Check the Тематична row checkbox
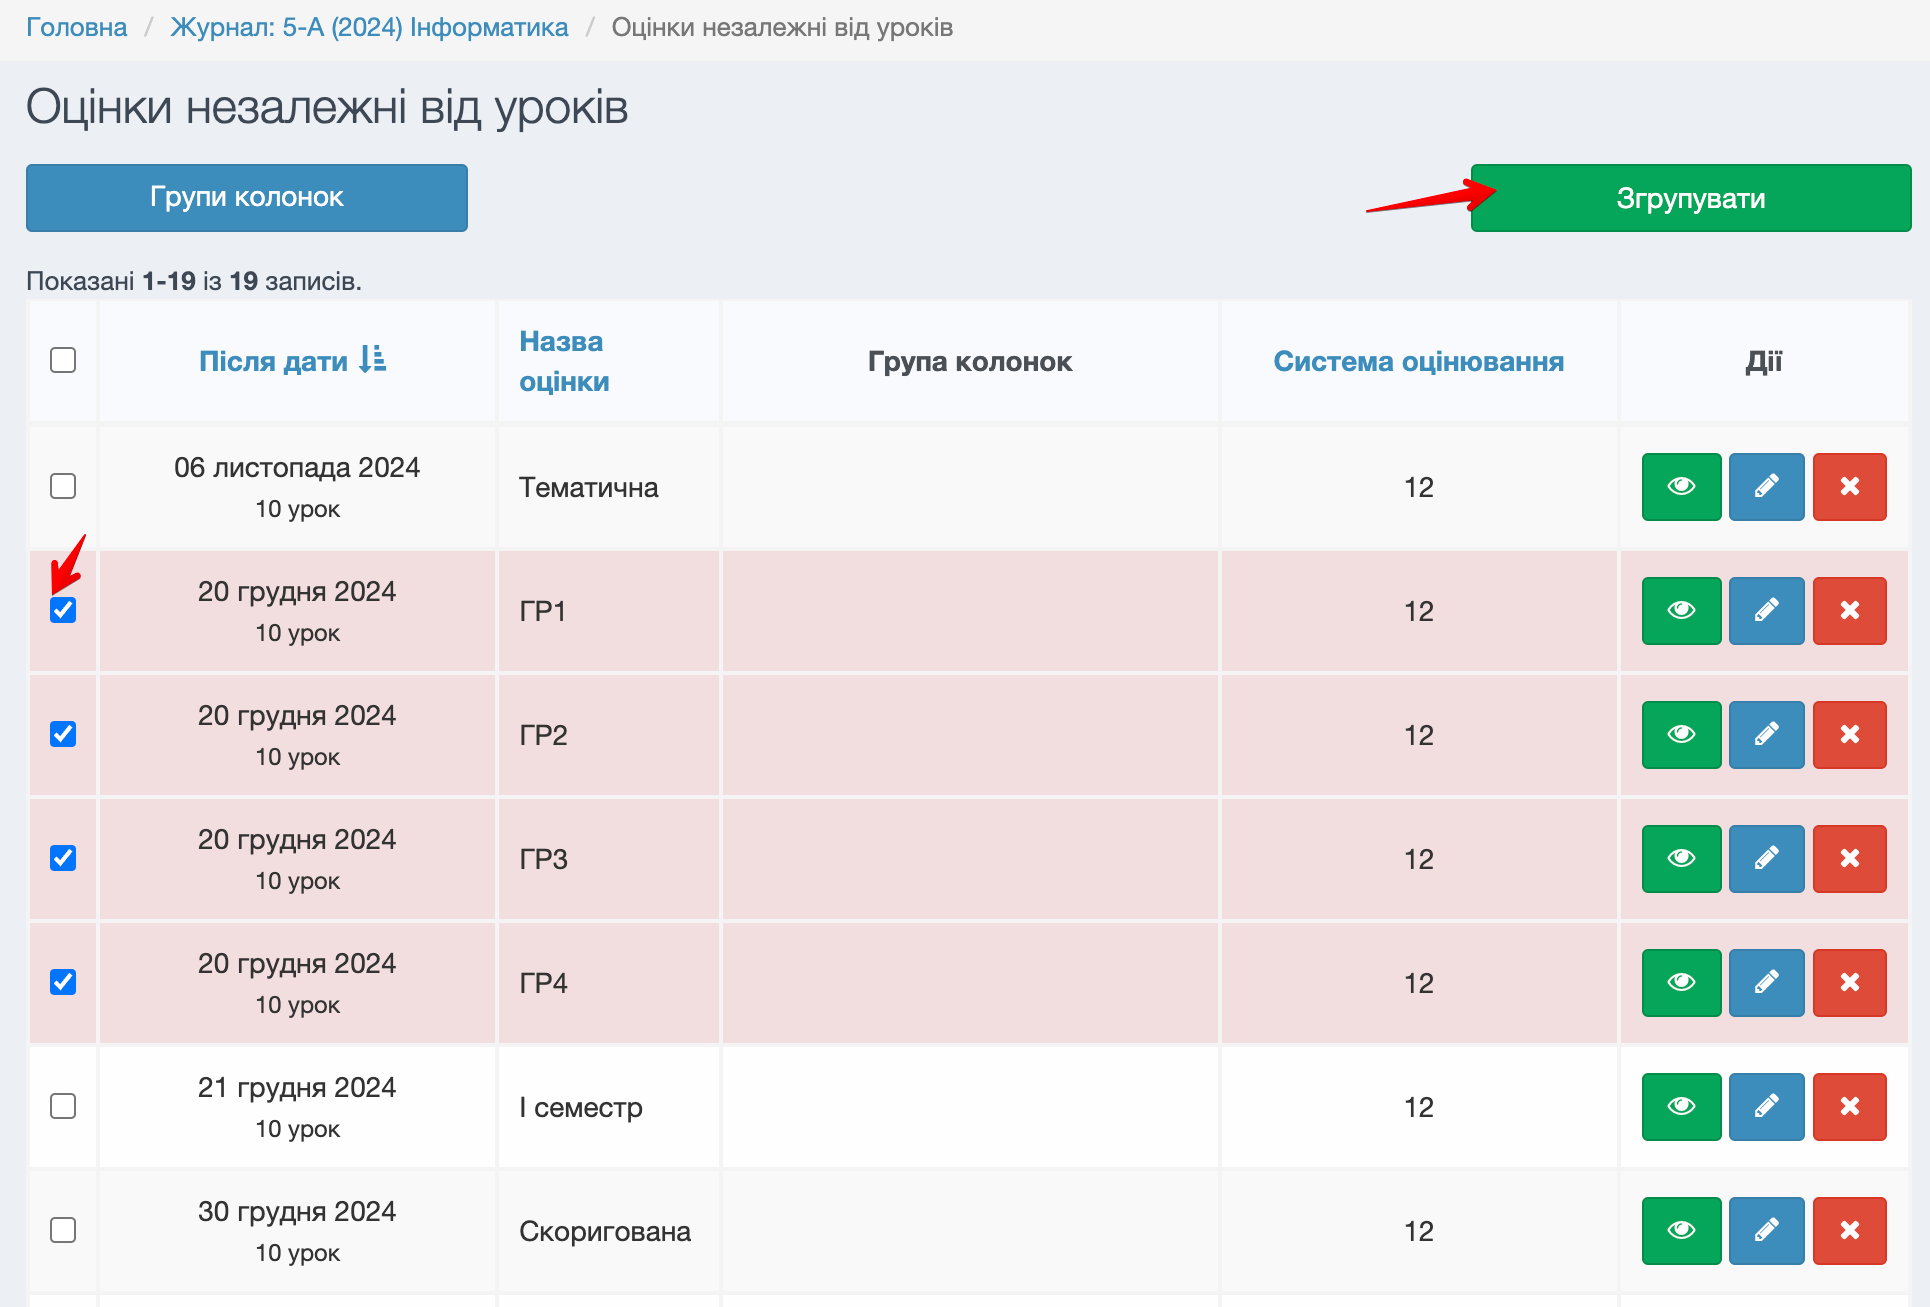1930x1307 pixels. (x=63, y=486)
